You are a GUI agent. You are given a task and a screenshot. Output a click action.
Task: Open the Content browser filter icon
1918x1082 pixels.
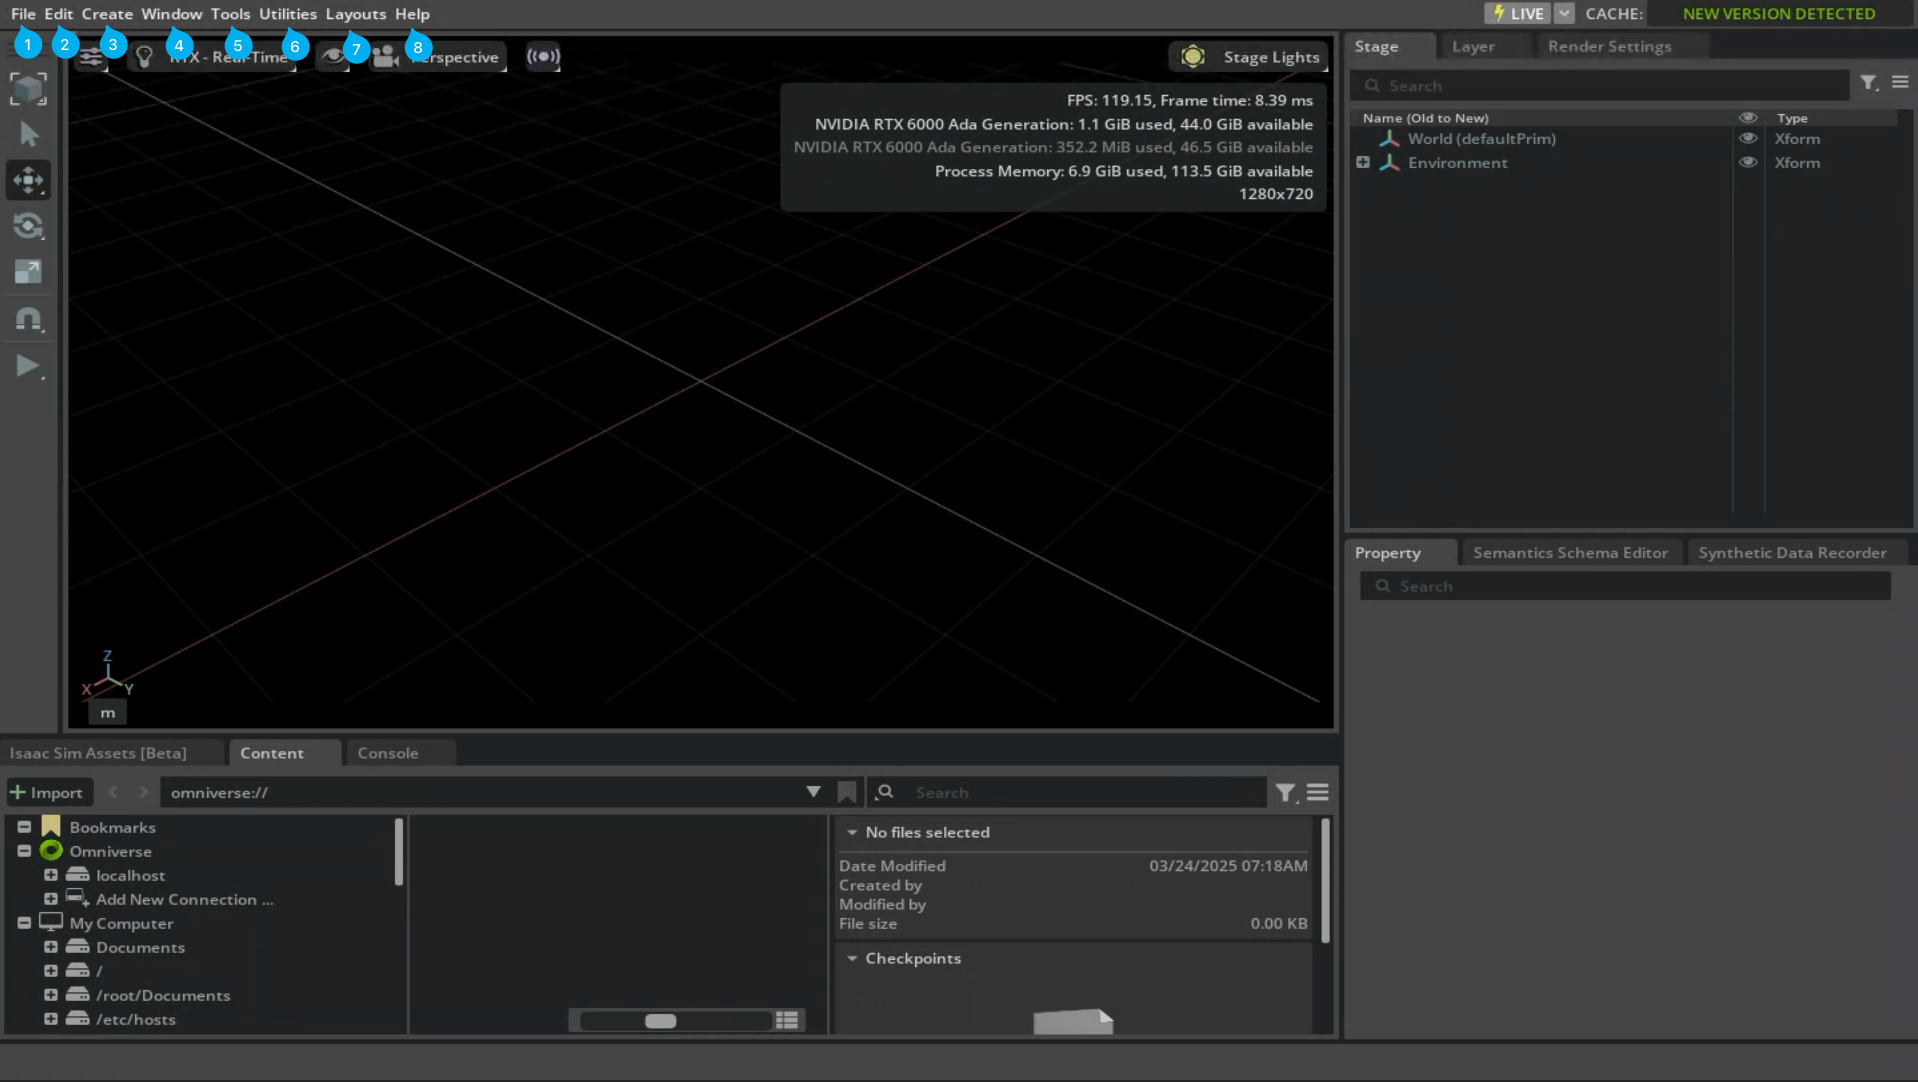(x=1286, y=792)
